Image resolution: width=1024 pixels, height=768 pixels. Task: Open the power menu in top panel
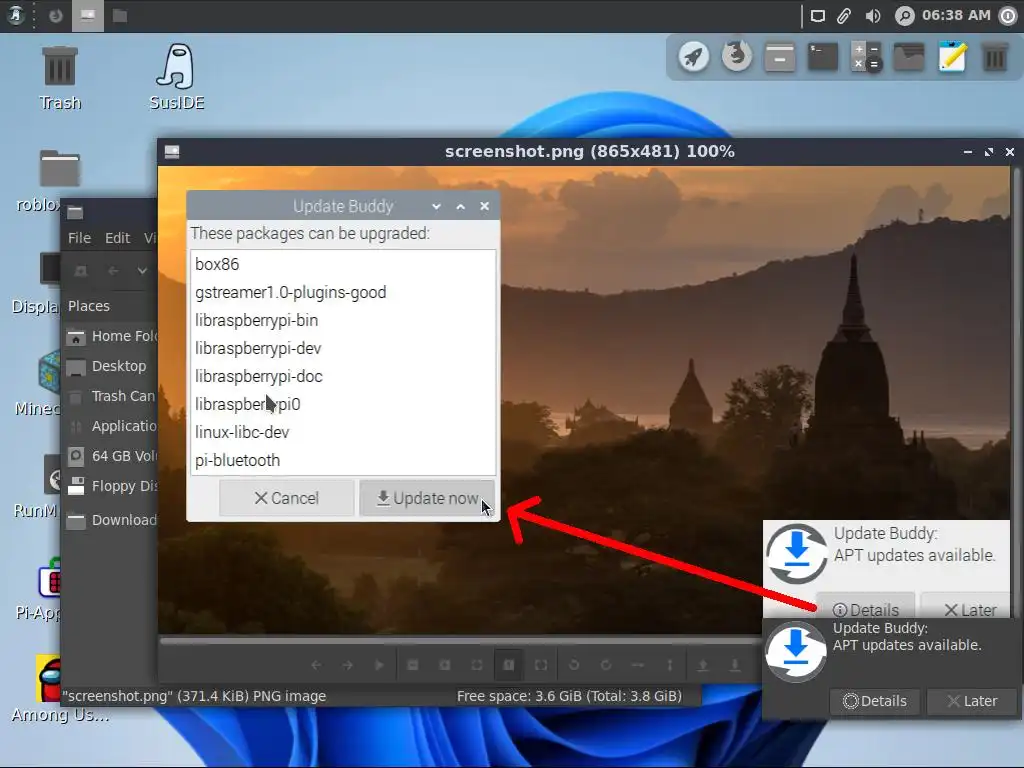click(x=1008, y=16)
